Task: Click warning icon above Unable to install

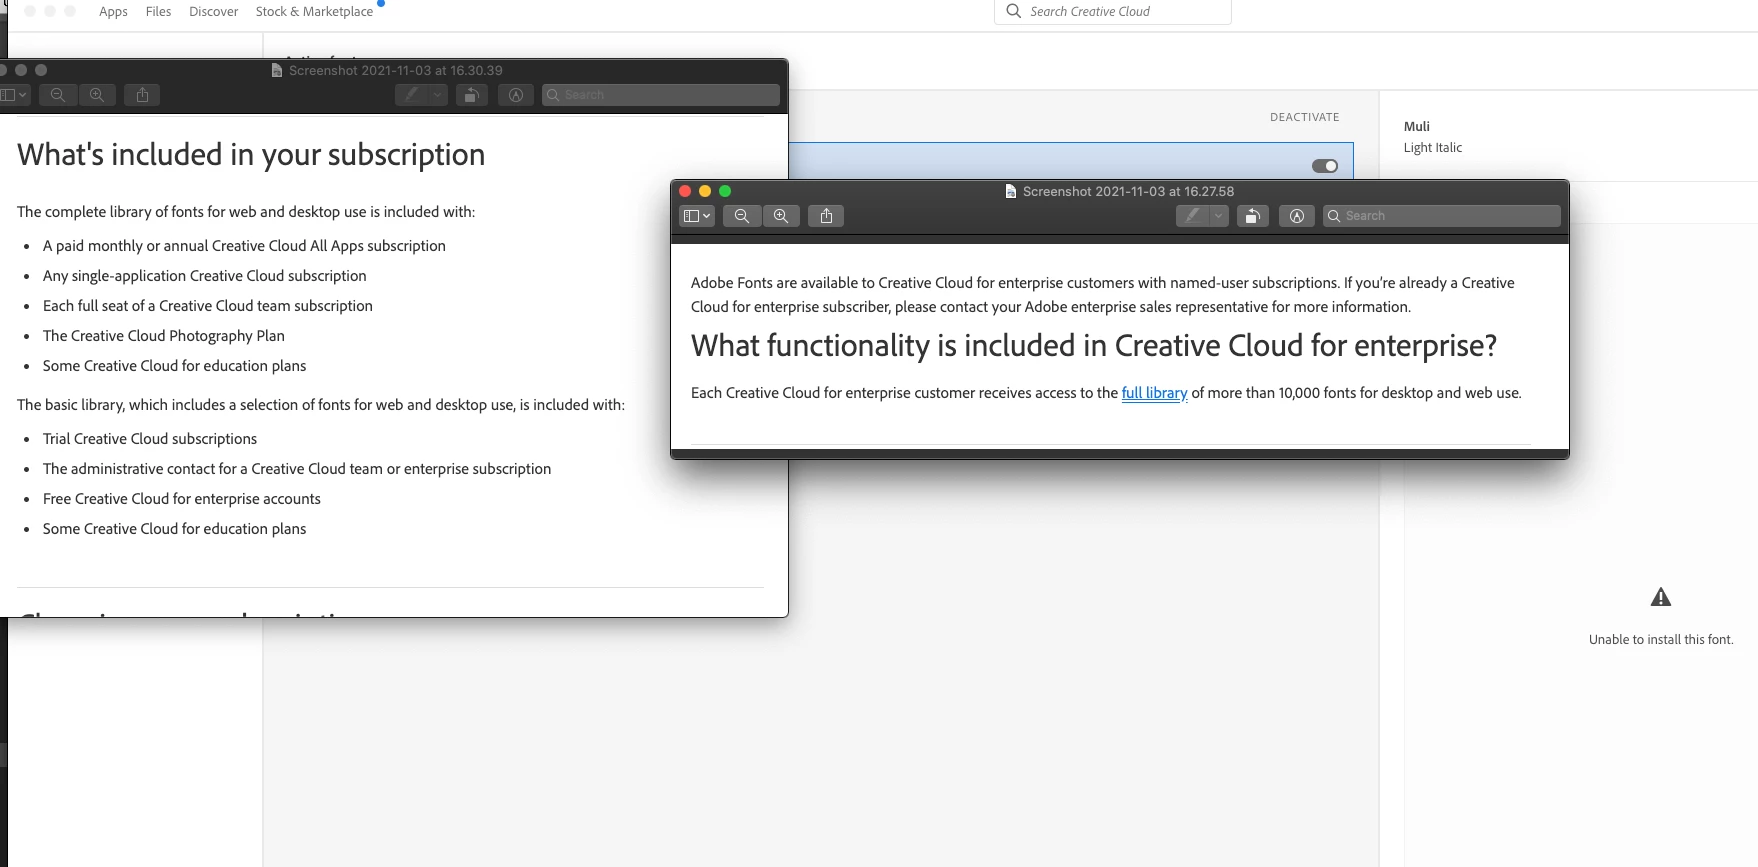Action: (x=1661, y=597)
